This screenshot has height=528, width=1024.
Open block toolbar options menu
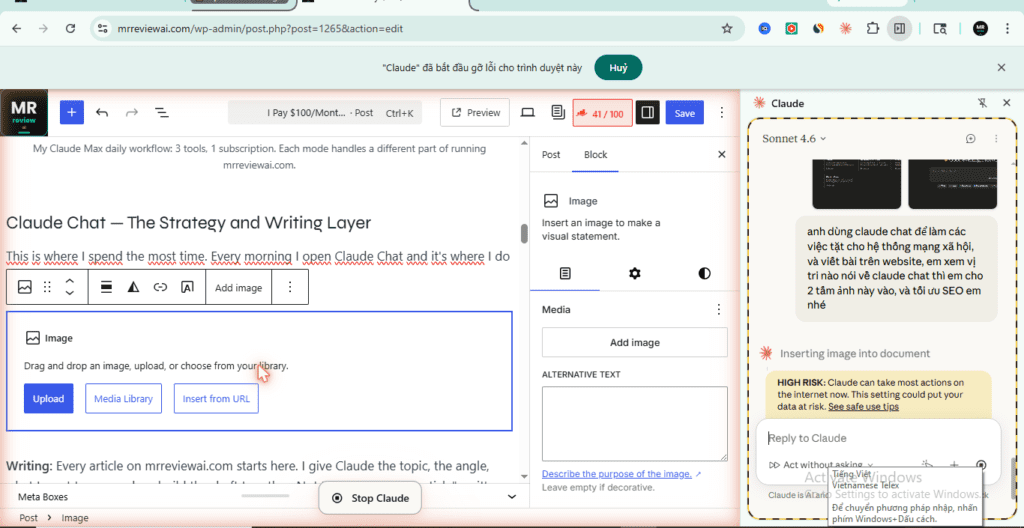[291, 287]
